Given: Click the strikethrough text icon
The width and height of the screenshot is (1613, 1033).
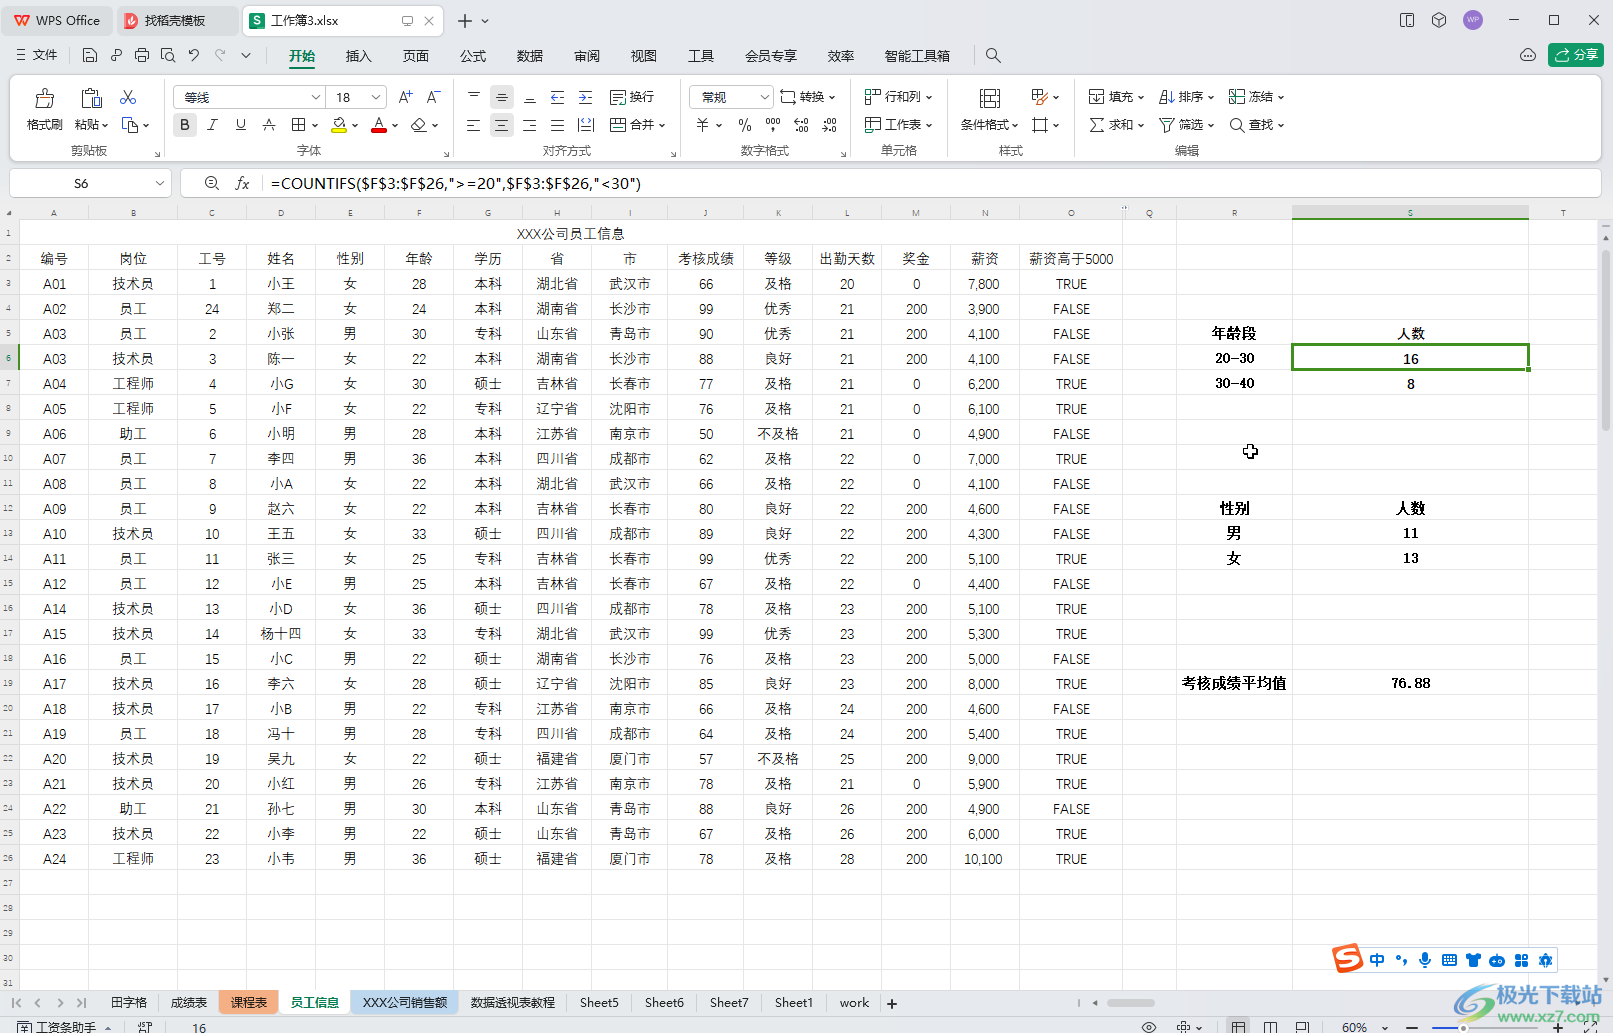Looking at the screenshot, I should 269,125.
